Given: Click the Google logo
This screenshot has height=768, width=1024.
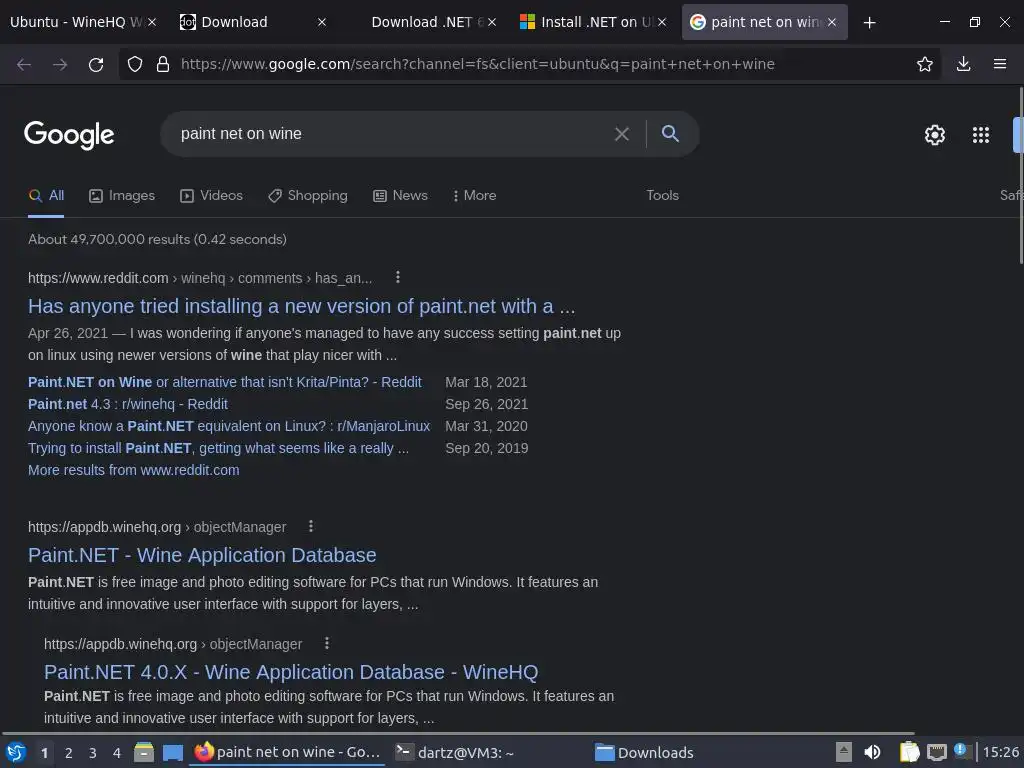Looking at the screenshot, I should [x=69, y=135].
